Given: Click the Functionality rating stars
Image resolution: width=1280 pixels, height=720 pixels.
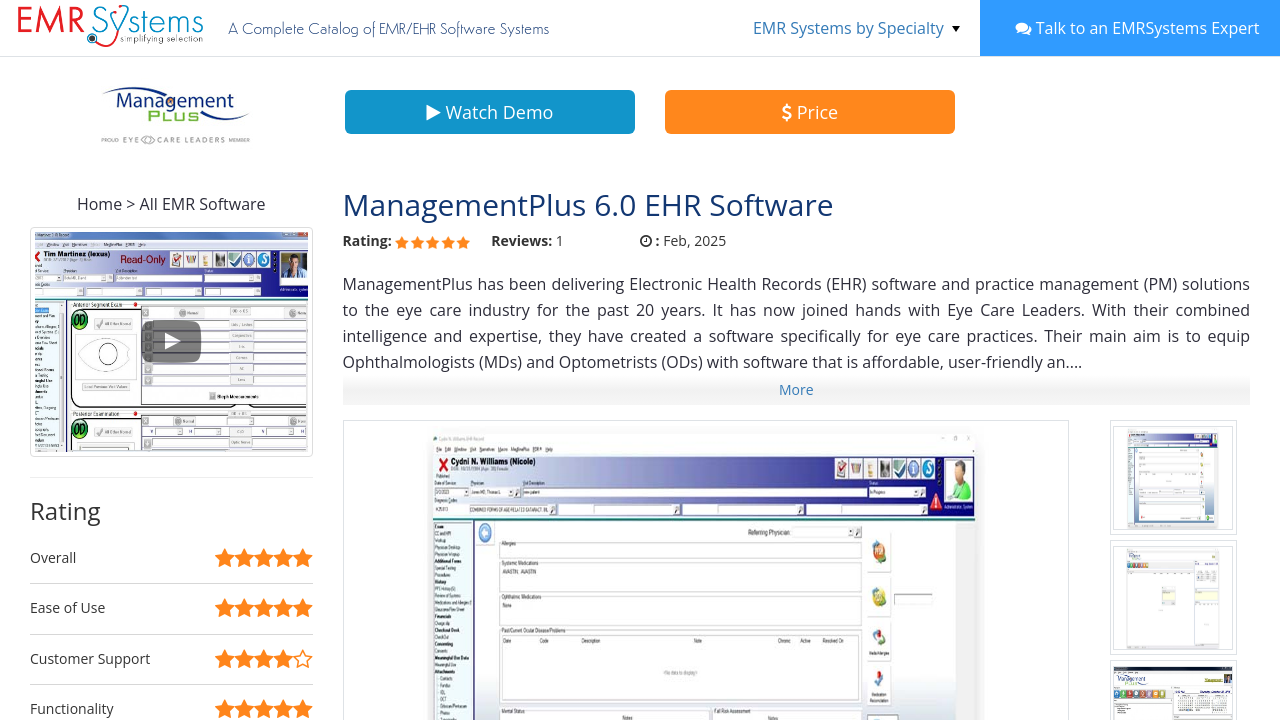Looking at the screenshot, I should (x=264, y=709).
